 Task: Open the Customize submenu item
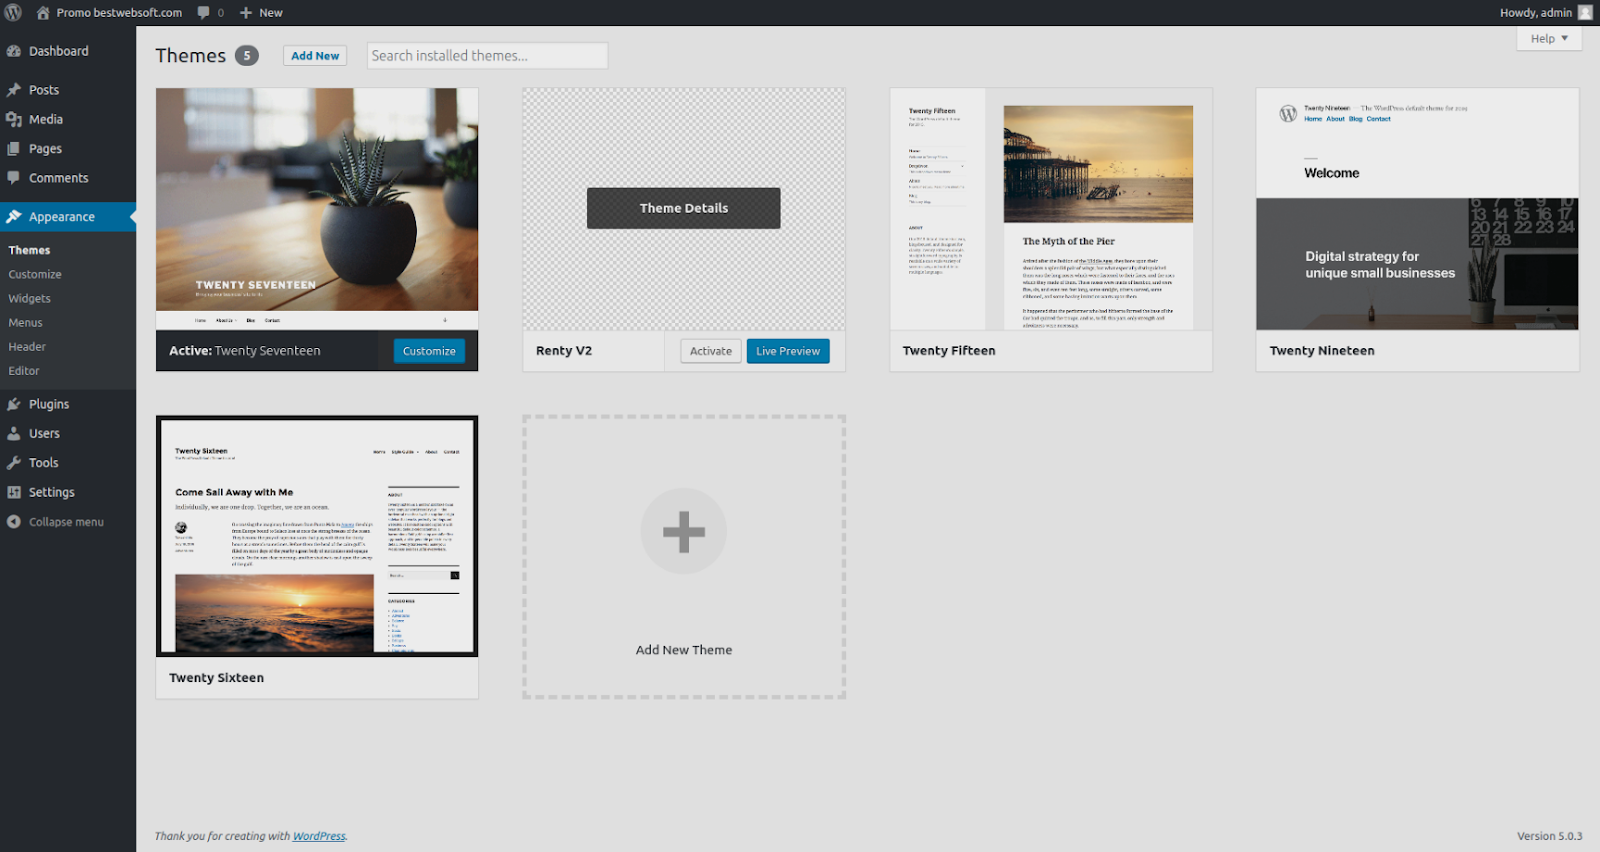tap(35, 274)
